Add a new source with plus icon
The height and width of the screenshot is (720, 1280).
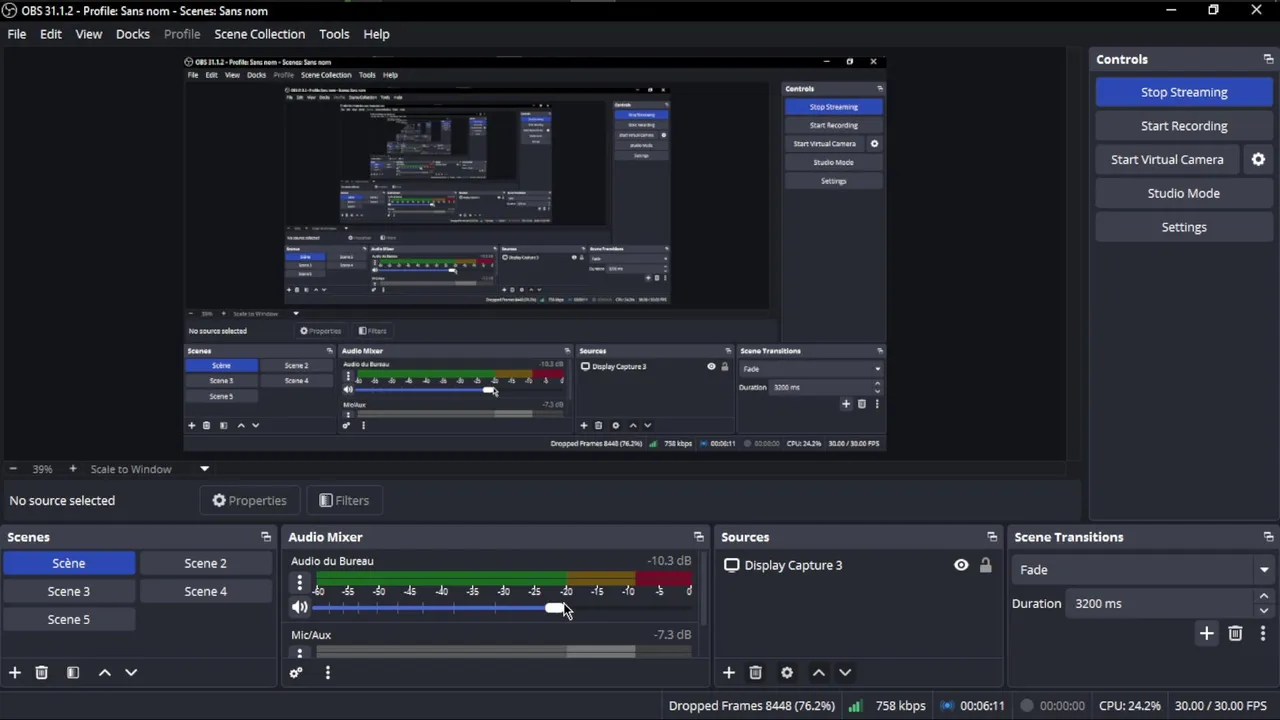pyautogui.click(x=729, y=673)
